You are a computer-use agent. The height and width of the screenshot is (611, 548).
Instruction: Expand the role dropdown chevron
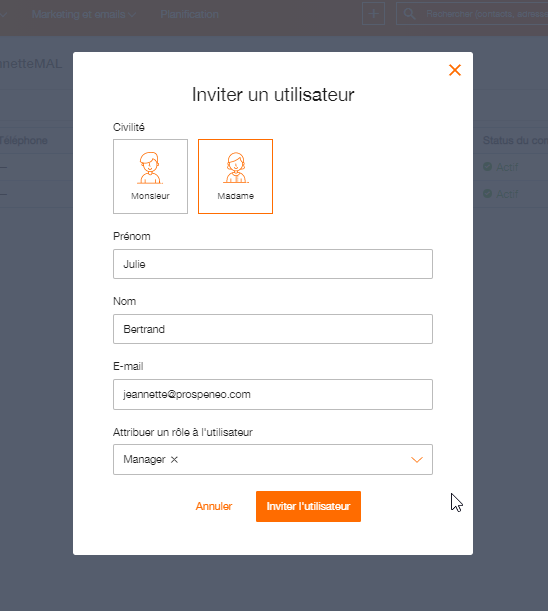pos(417,460)
